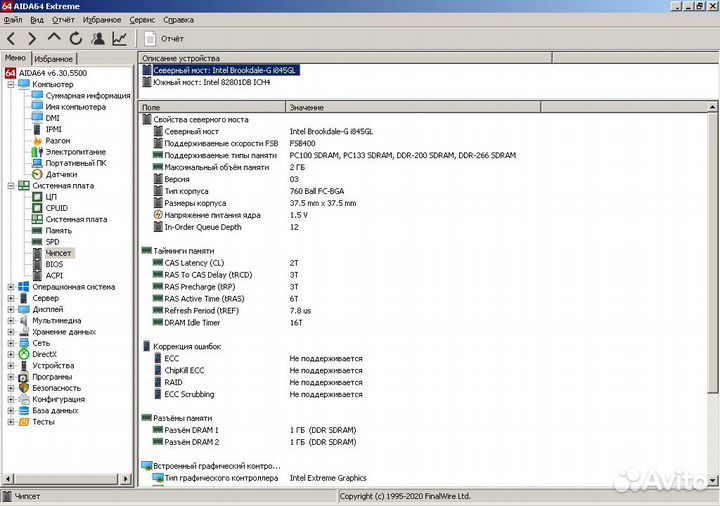Select the DMI tree item
This screenshot has height=506, width=720.
point(52,118)
